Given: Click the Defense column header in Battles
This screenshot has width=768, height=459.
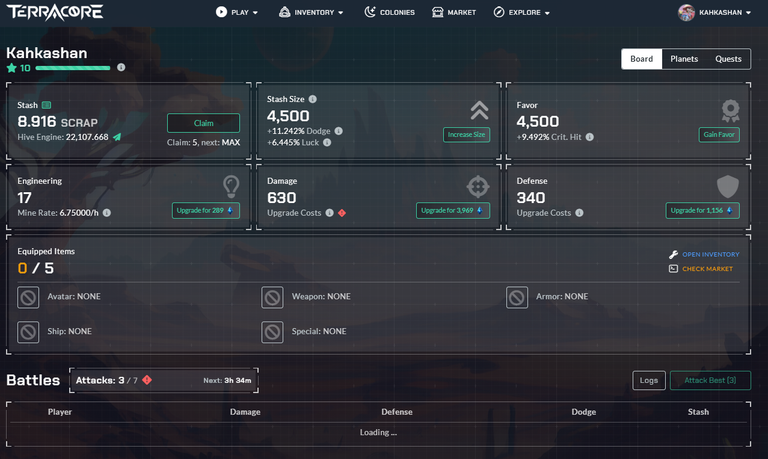Looking at the screenshot, I should 397,412.
